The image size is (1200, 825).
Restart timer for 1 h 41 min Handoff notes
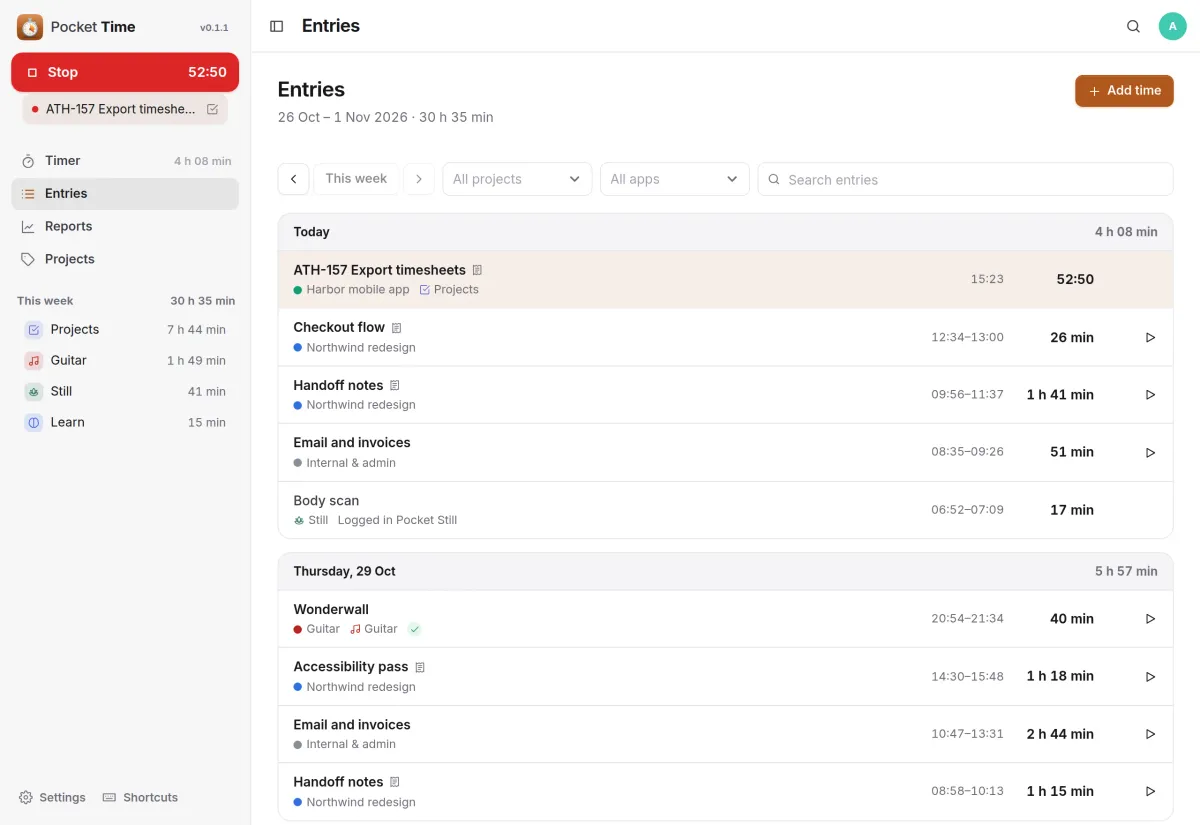coord(1150,395)
